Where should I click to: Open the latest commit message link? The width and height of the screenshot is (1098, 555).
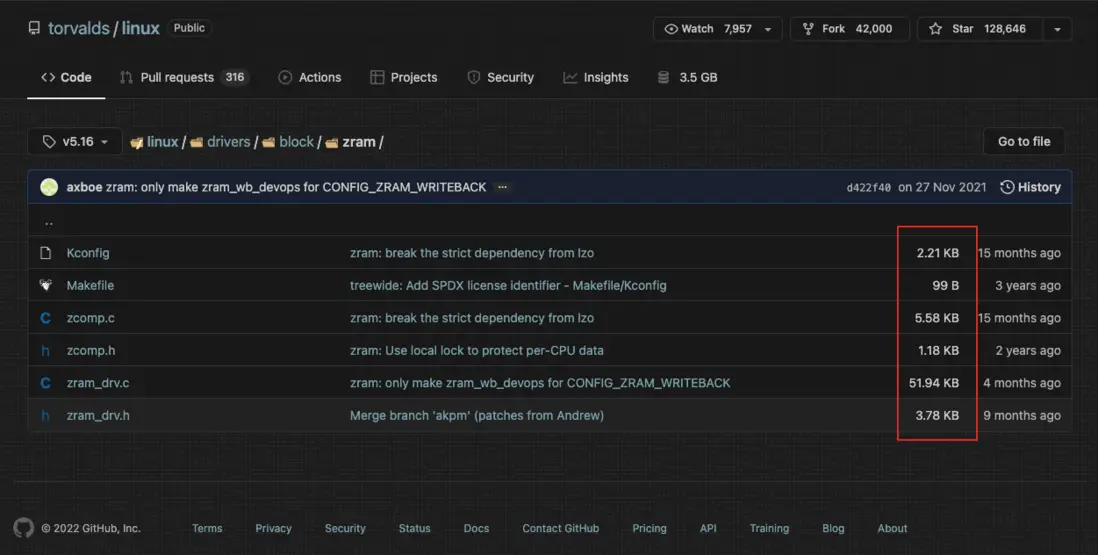tap(296, 188)
